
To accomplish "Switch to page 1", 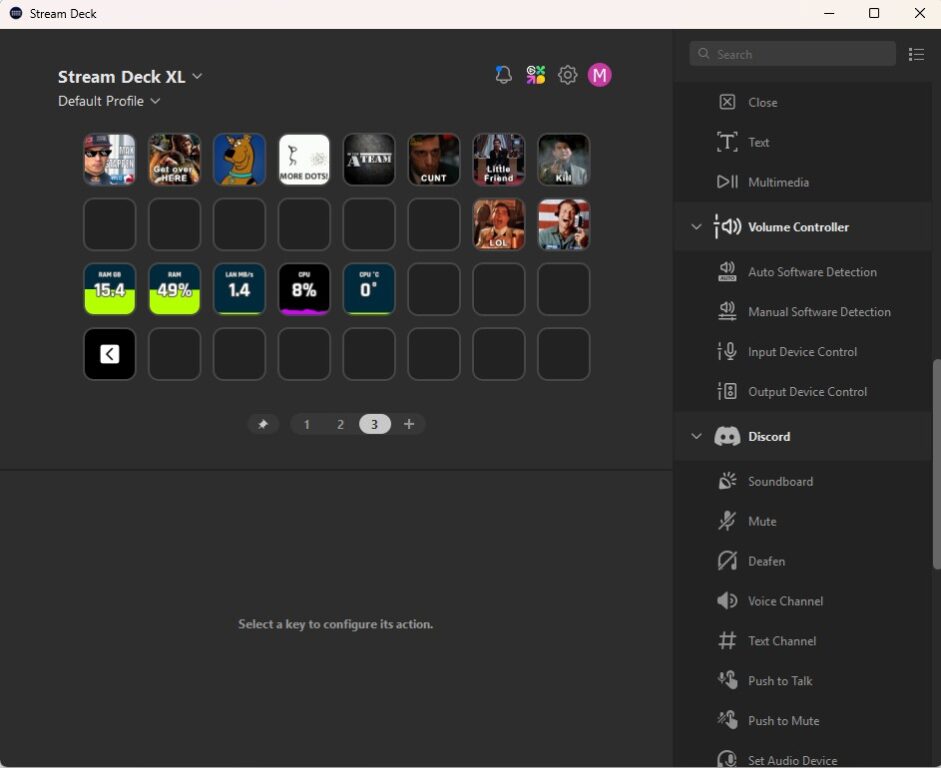I will [x=307, y=424].
